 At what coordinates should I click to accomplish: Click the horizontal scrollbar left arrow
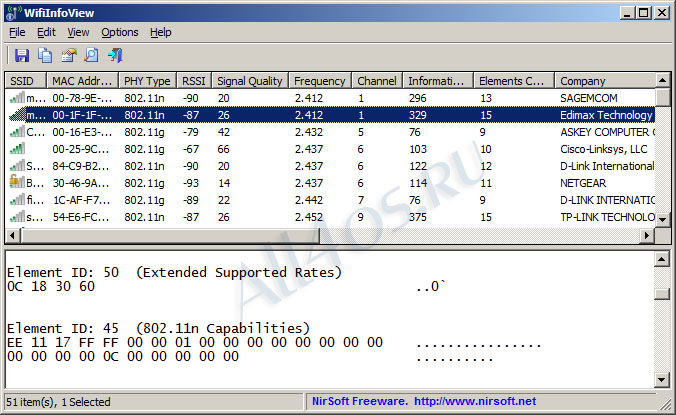(13, 236)
